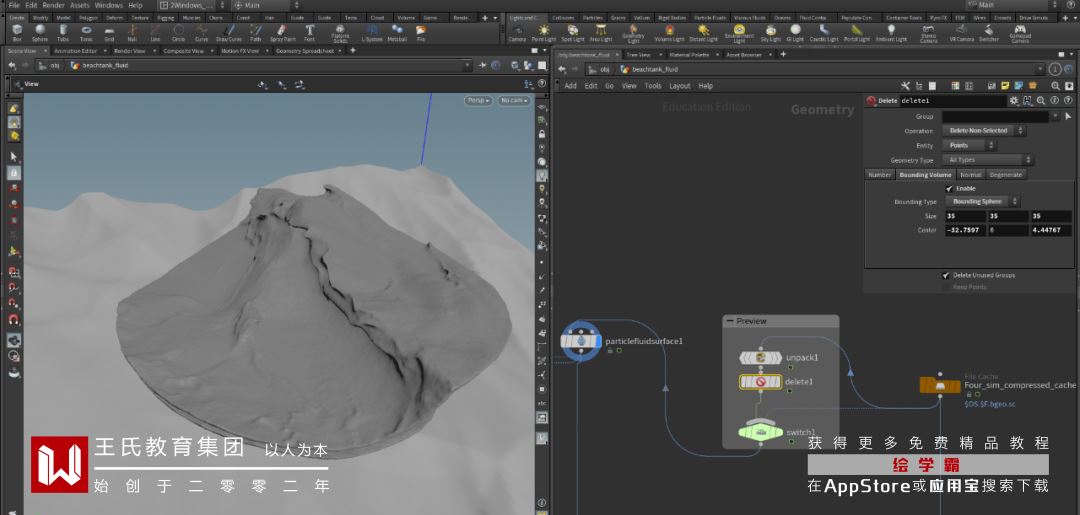
Task: Click the Sky Light shelf icon
Action: pos(770,31)
